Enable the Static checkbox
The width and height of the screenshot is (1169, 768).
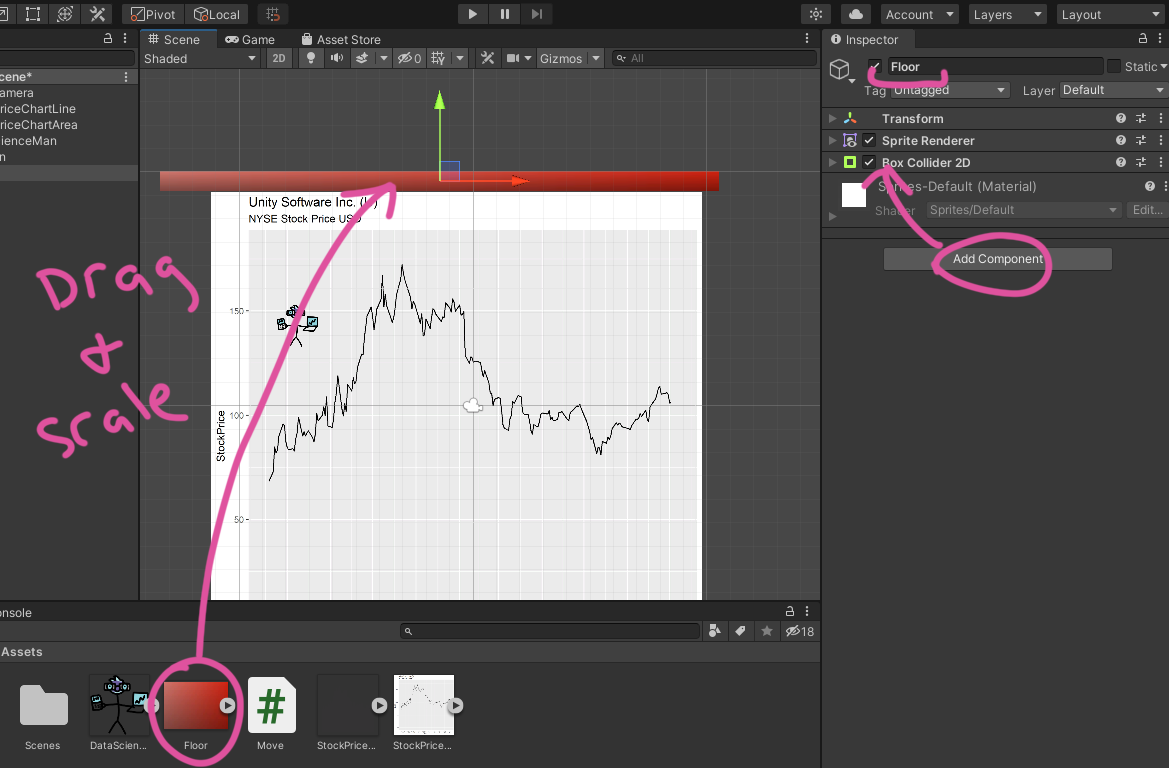pyautogui.click(x=1114, y=66)
